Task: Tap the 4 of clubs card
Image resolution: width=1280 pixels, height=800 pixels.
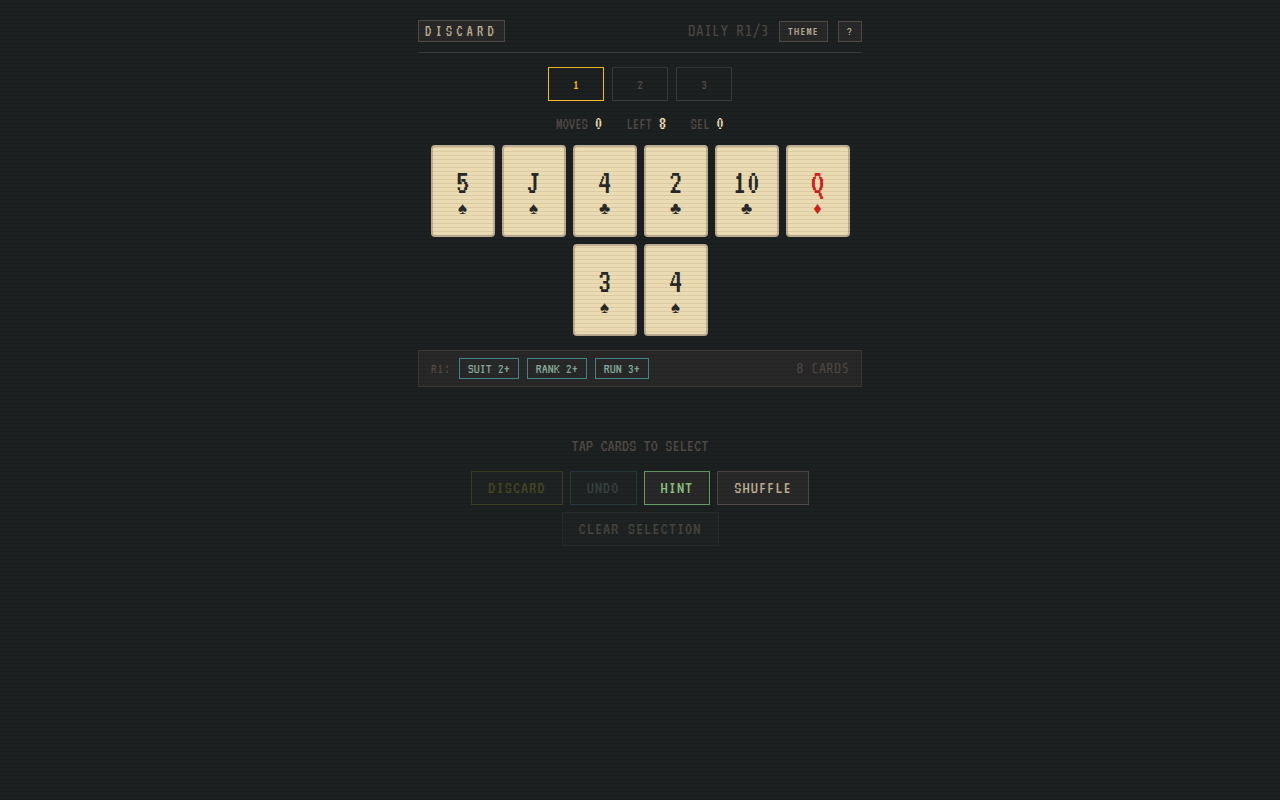Action: pyautogui.click(x=604, y=191)
